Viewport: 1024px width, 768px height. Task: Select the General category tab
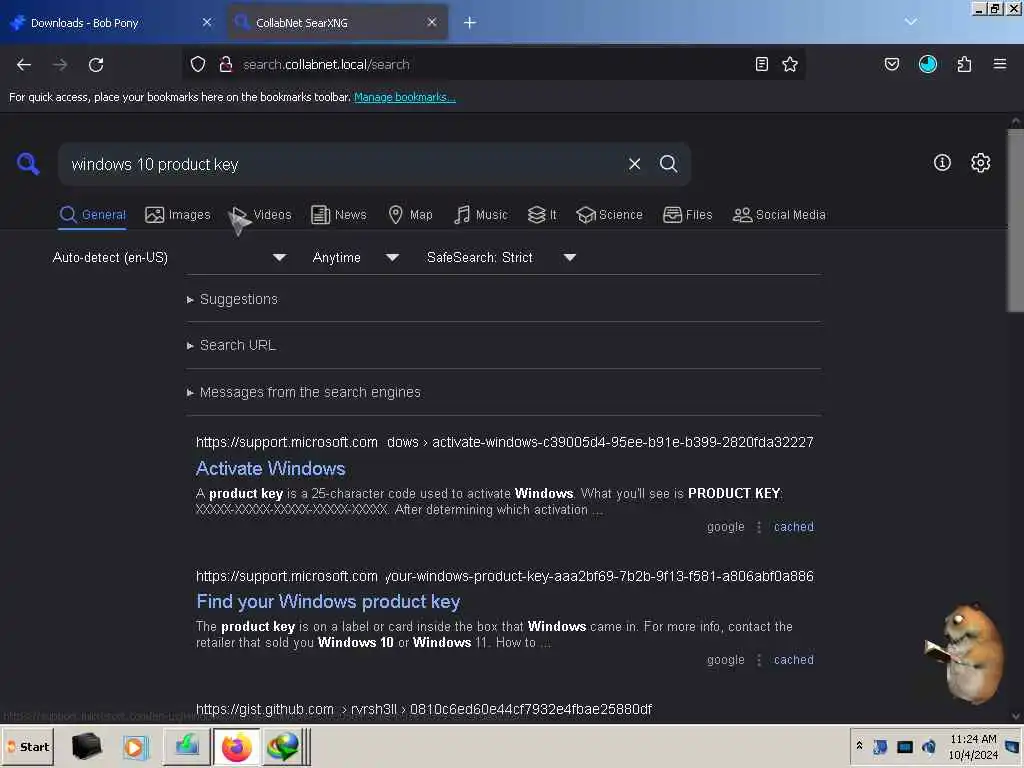coord(92,215)
